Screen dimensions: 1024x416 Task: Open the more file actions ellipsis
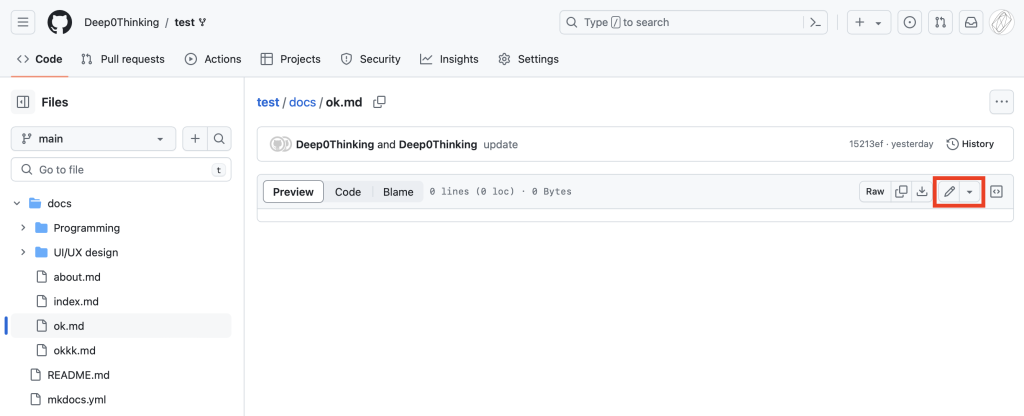(1001, 102)
